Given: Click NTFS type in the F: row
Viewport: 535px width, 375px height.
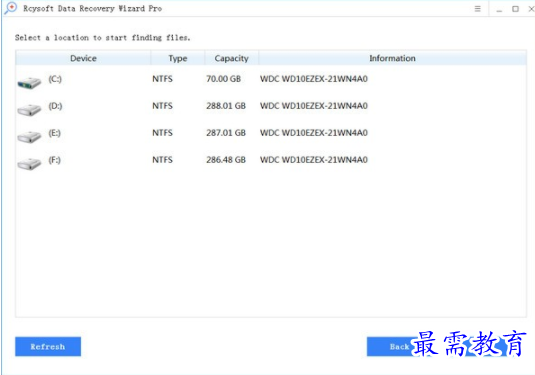Looking at the screenshot, I should (x=162, y=160).
